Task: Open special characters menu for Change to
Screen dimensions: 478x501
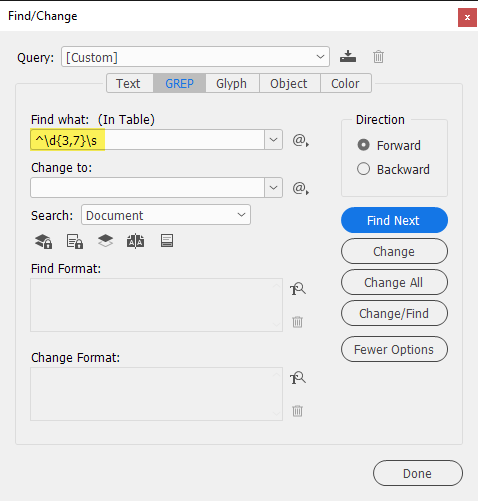Action: (x=300, y=188)
